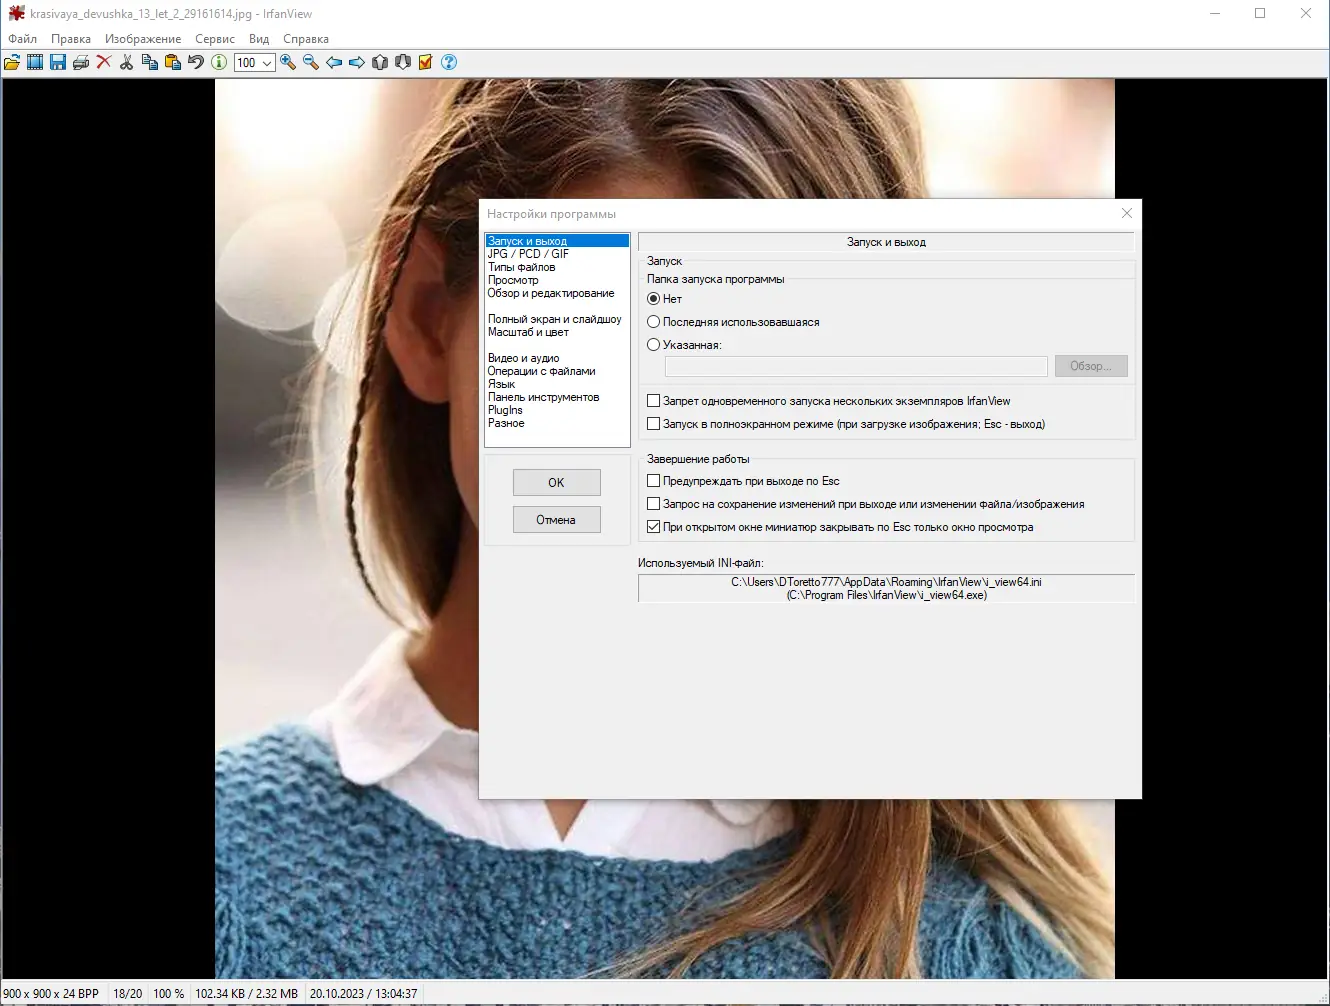The height and width of the screenshot is (1006, 1330).
Task: Open settings via the checkmark icon
Action: tap(426, 62)
